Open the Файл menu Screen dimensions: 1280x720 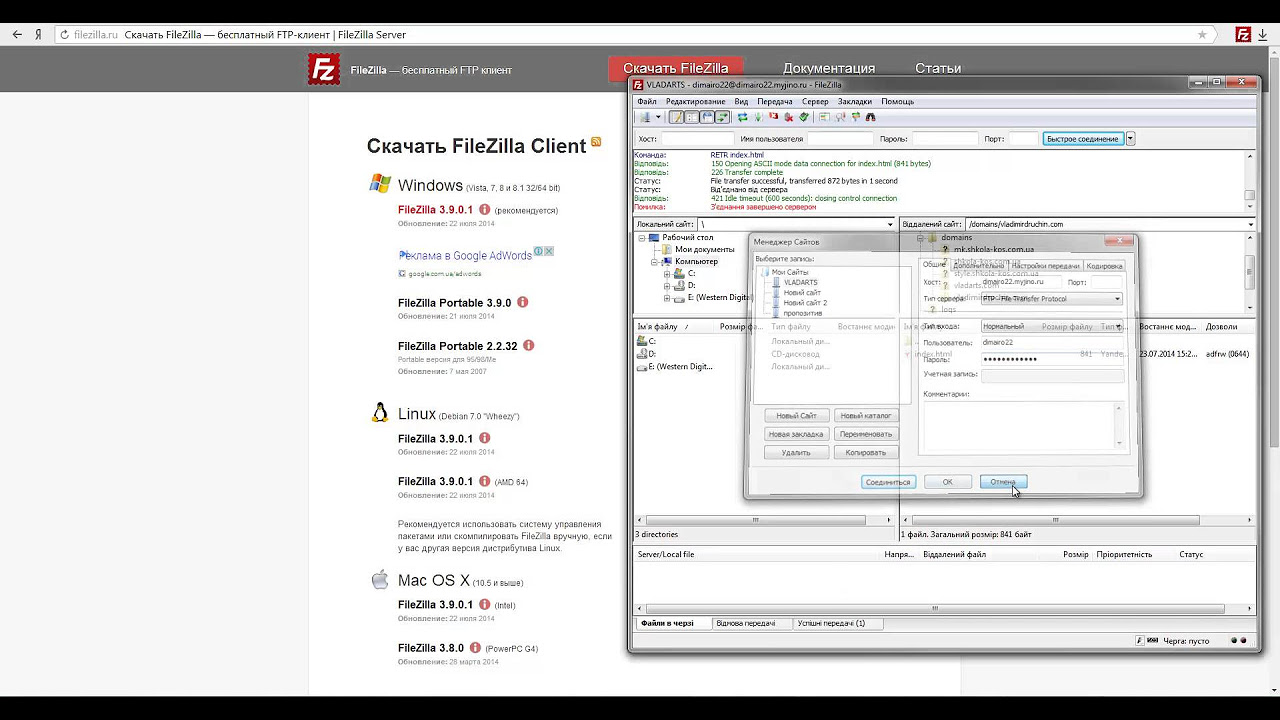coord(647,101)
